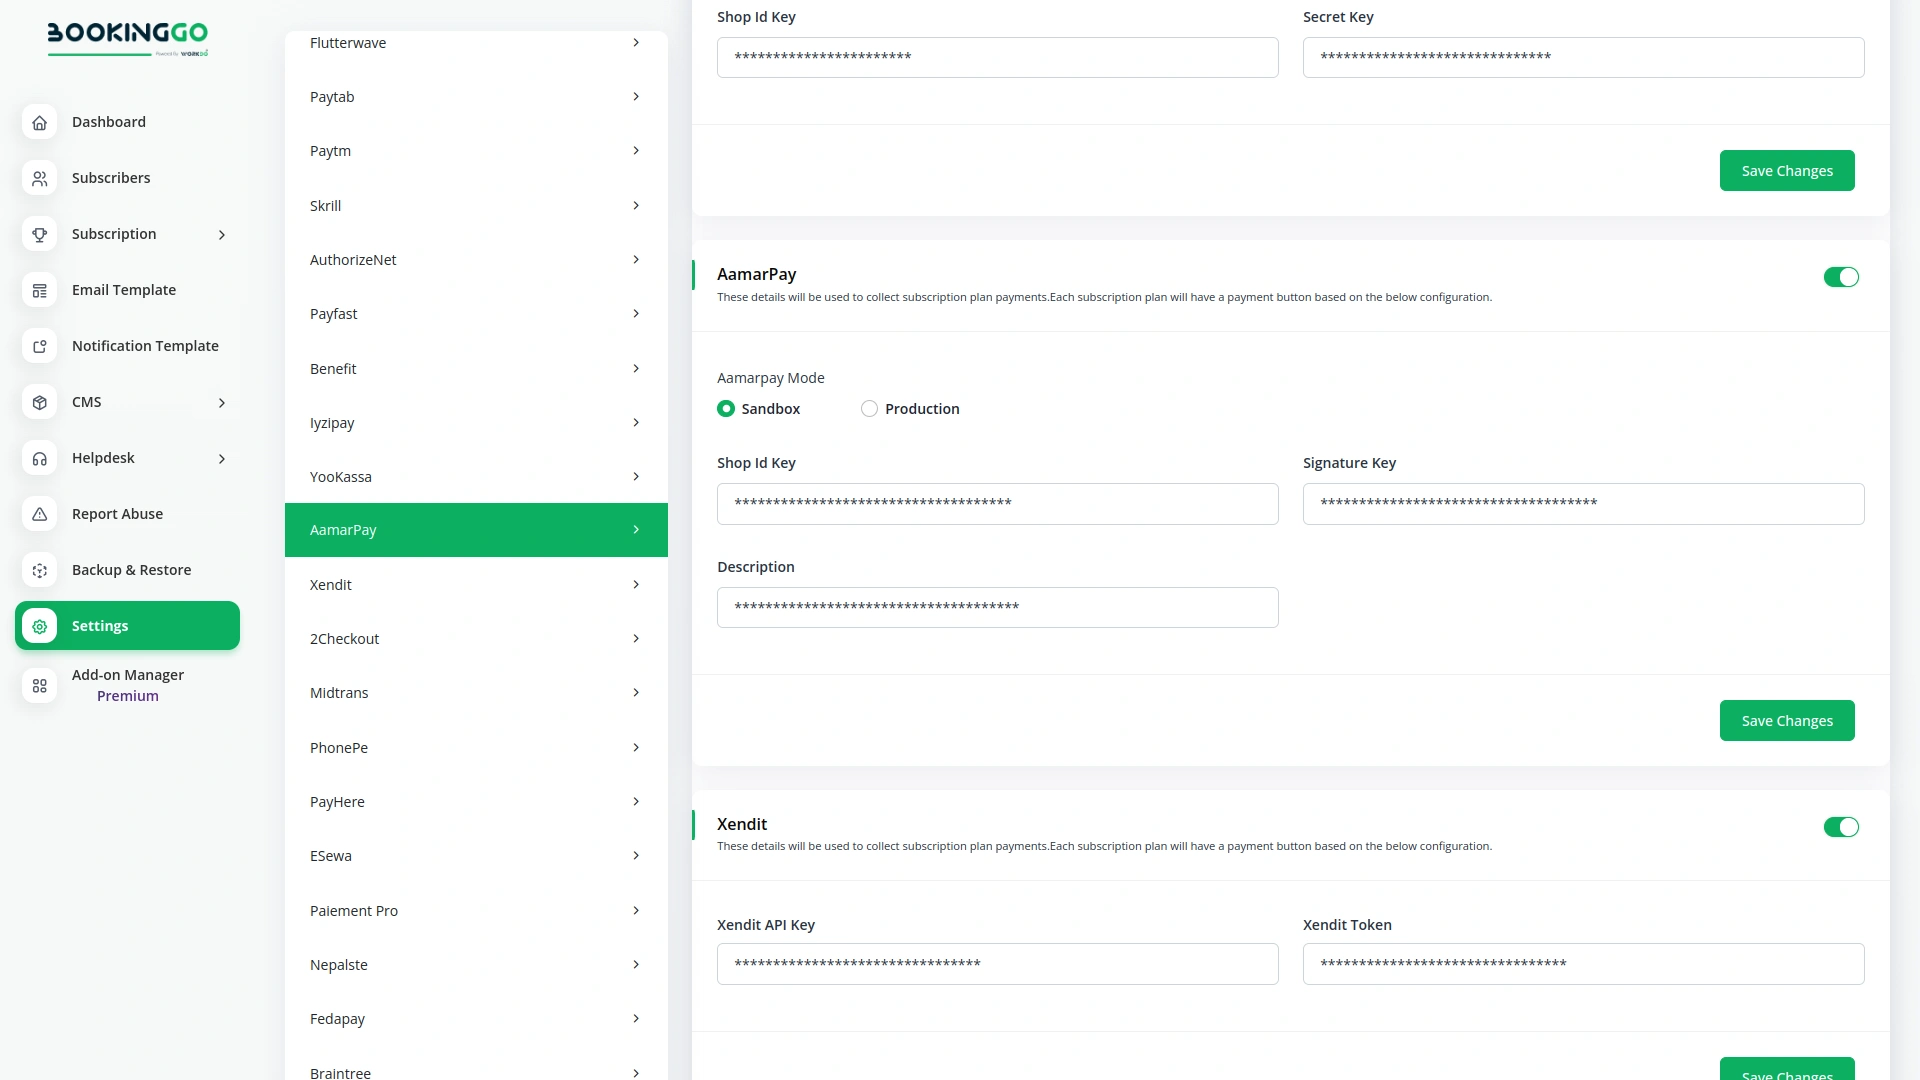Switch to the 2Checkout settings entry
The width and height of the screenshot is (1920, 1080).
coord(475,638)
